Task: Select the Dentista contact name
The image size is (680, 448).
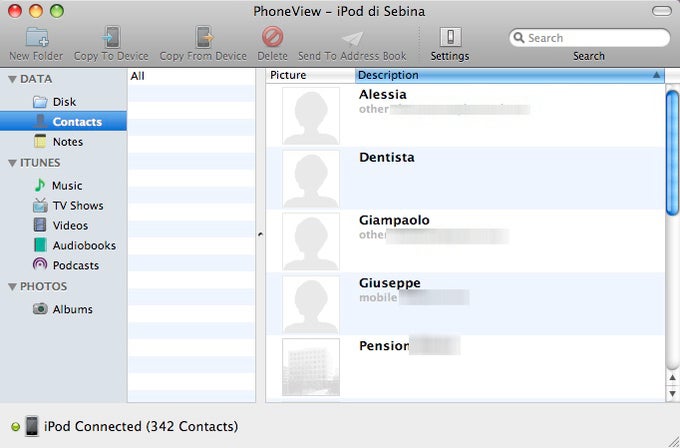Action: 386,157
